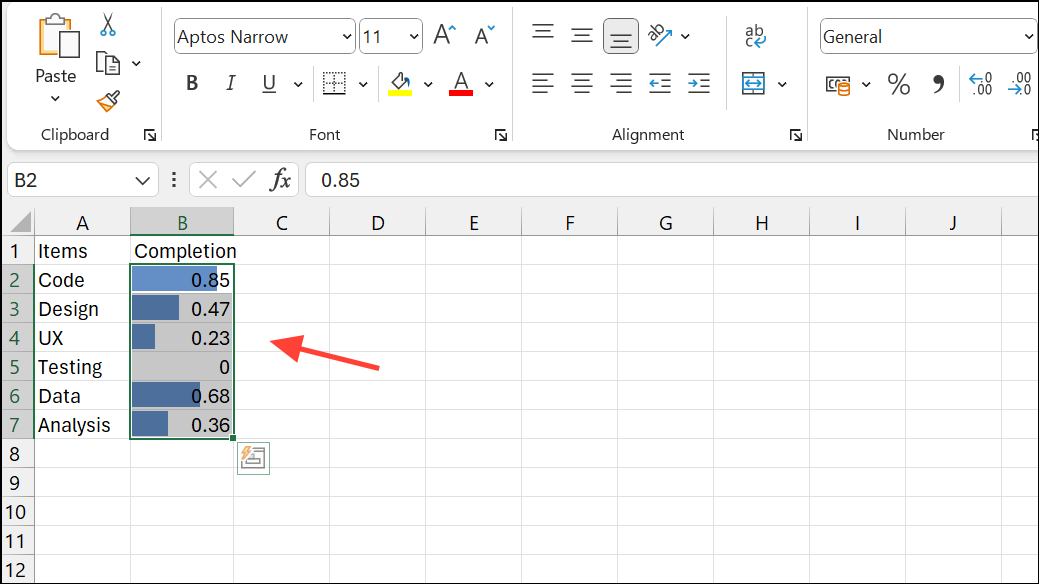Screen dimensions: 1039x584
Task: Open the Insert Function dialog via fx
Action: click(x=280, y=179)
